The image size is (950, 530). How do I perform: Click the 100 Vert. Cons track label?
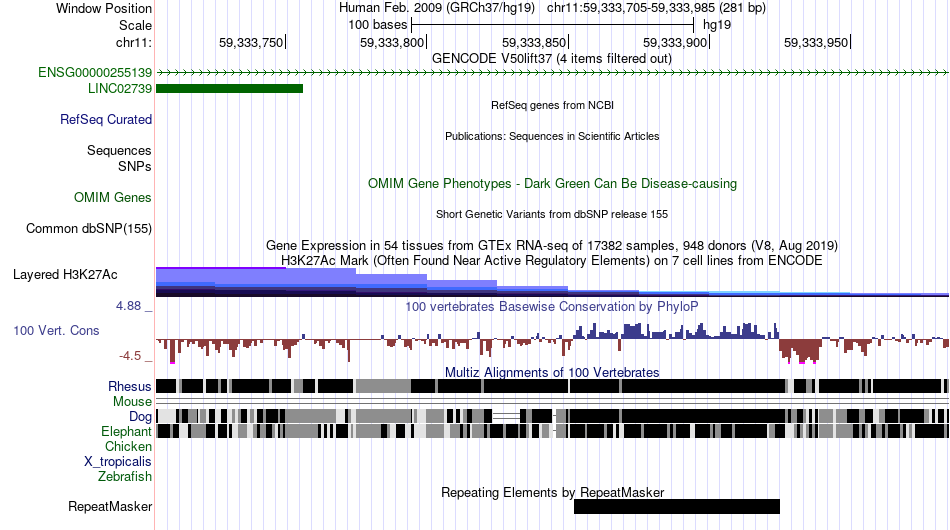tap(56, 331)
